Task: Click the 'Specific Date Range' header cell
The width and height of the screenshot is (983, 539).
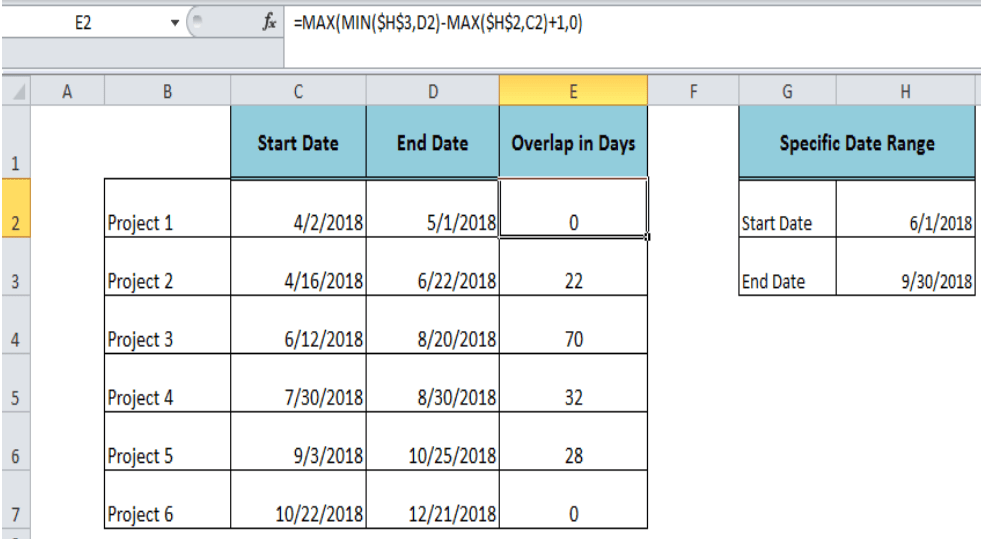Action: point(857,142)
